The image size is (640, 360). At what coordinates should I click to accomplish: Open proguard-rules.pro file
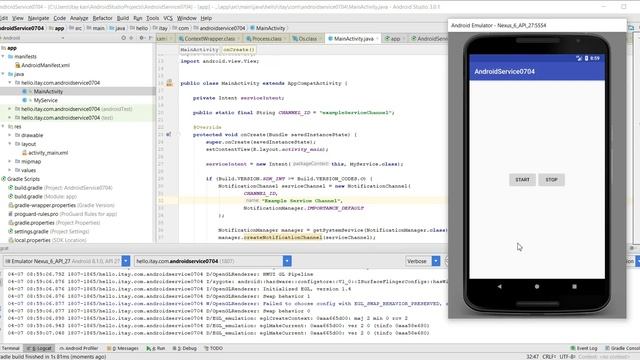coord(62,214)
